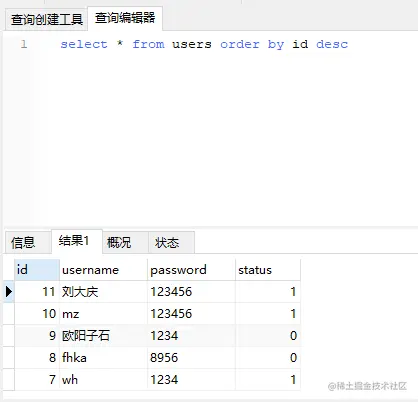Image resolution: width=418 pixels, height=402 pixels.
Task: Select the username cell mz
Action: pyautogui.click(x=103, y=314)
